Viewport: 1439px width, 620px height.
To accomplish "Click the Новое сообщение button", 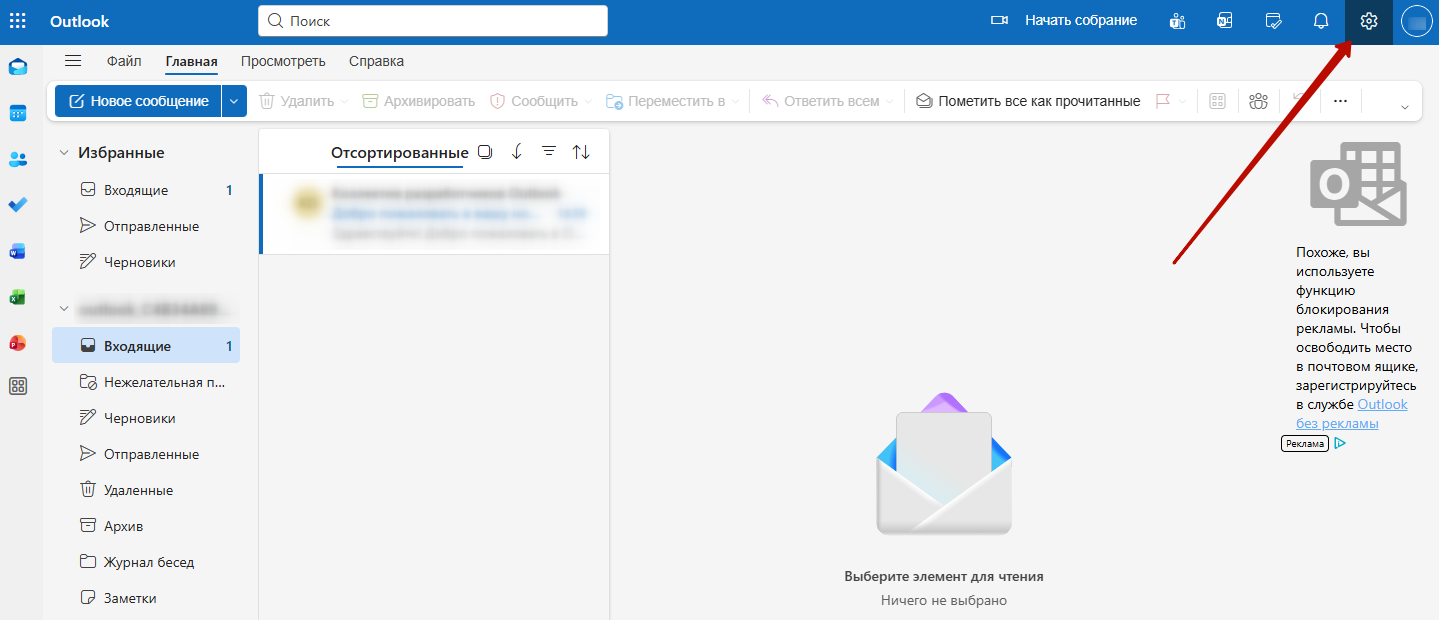I will [138, 101].
